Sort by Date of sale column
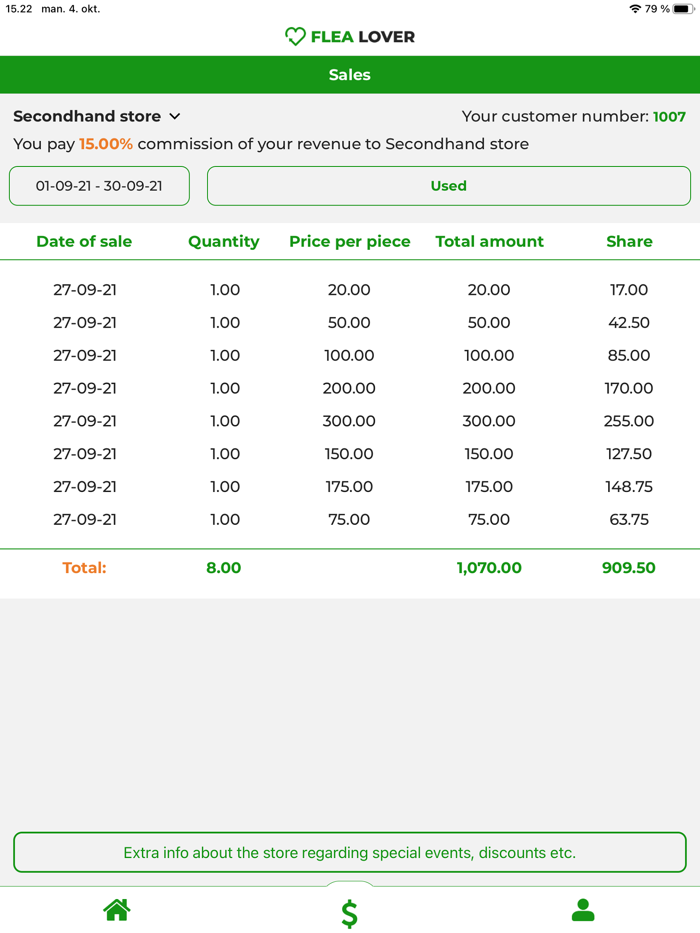 (84, 241)
